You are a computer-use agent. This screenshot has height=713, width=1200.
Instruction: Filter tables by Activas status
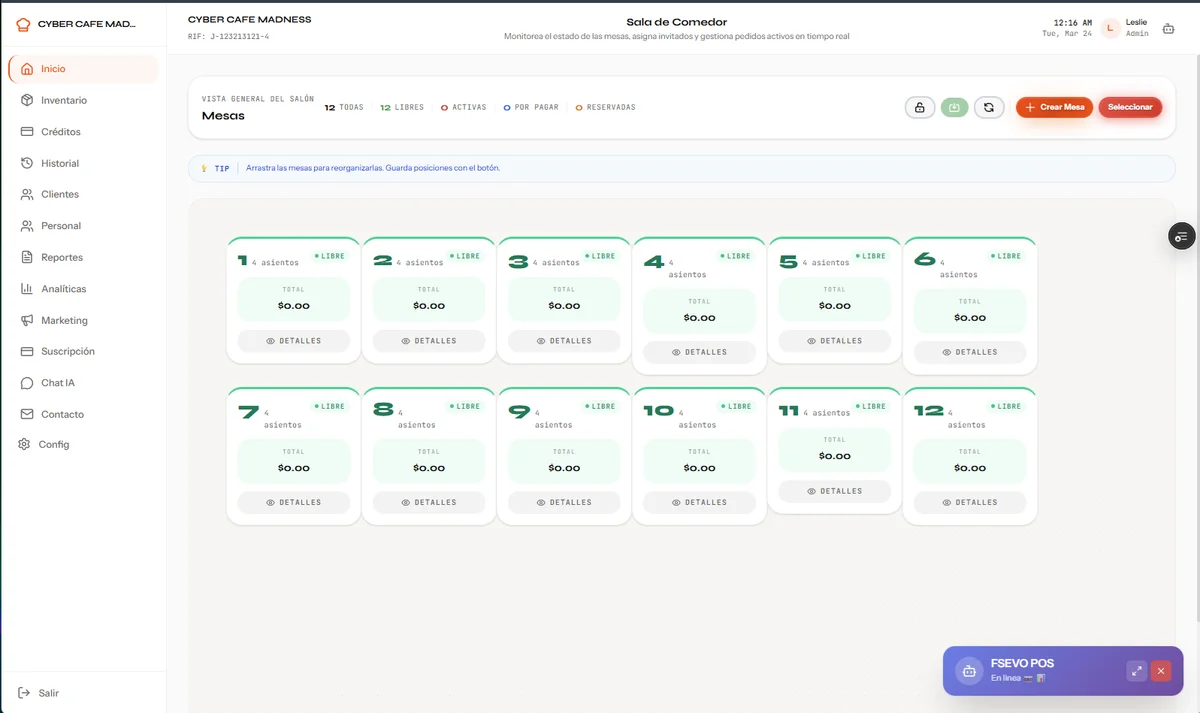(464, 107)
